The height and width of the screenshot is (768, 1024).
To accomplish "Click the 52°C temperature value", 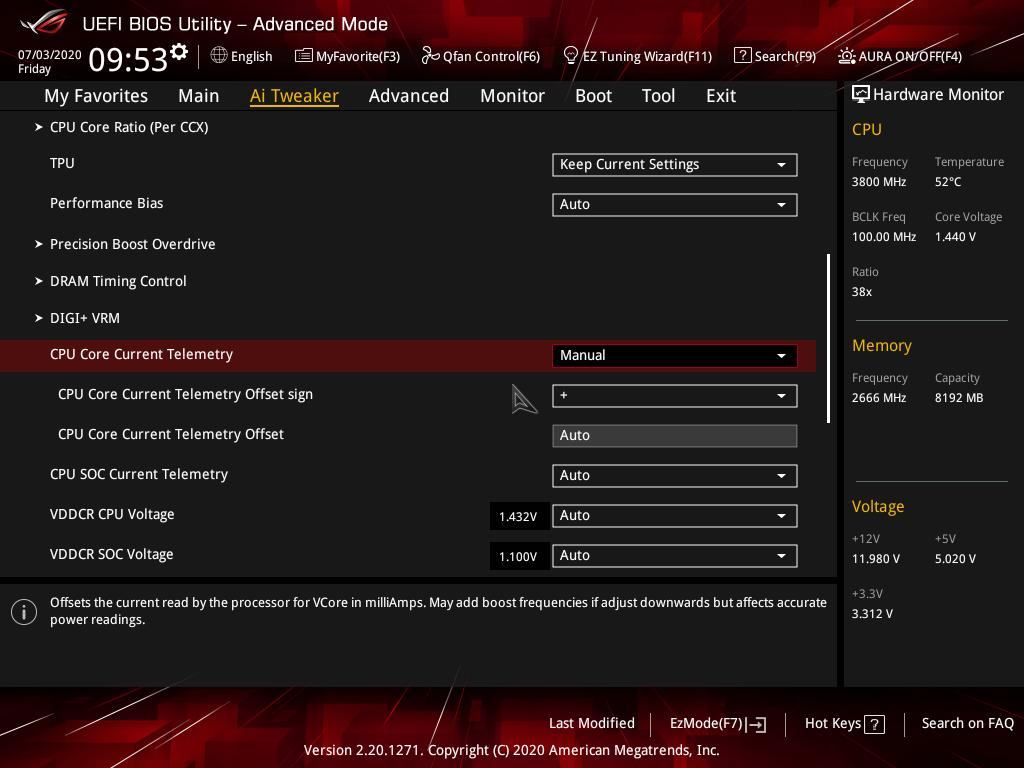I will 948,182.
